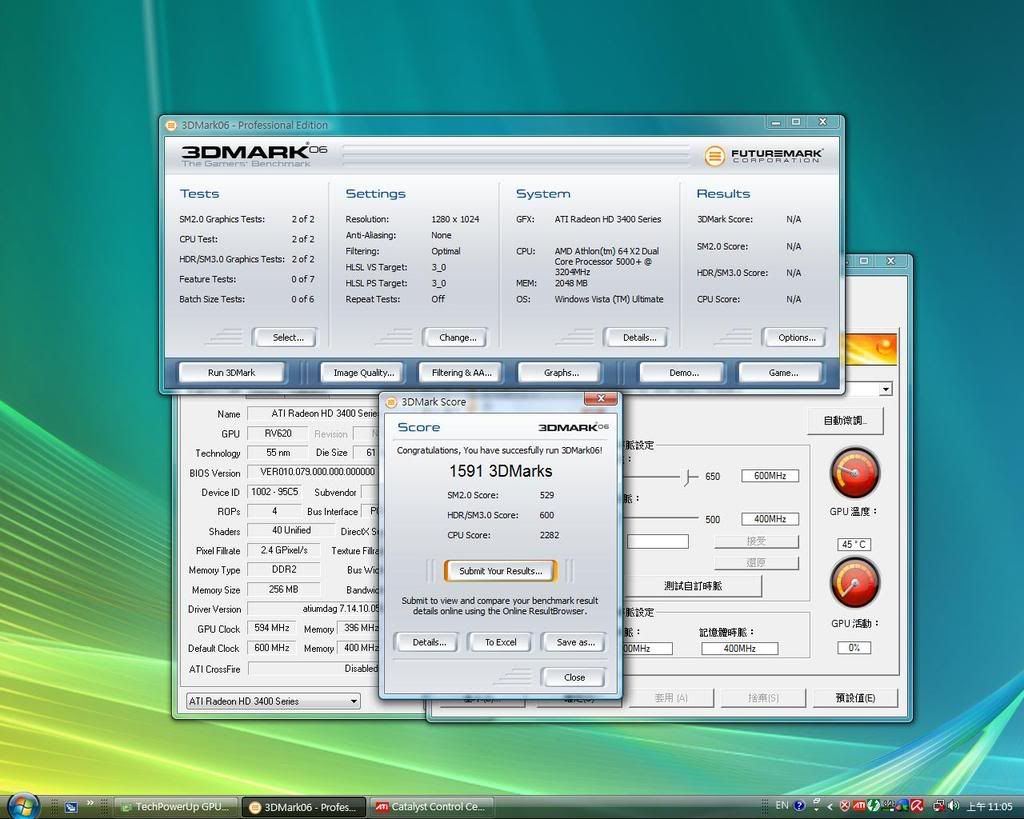Click the 600MHz clock value box

[x=770, y=476]
